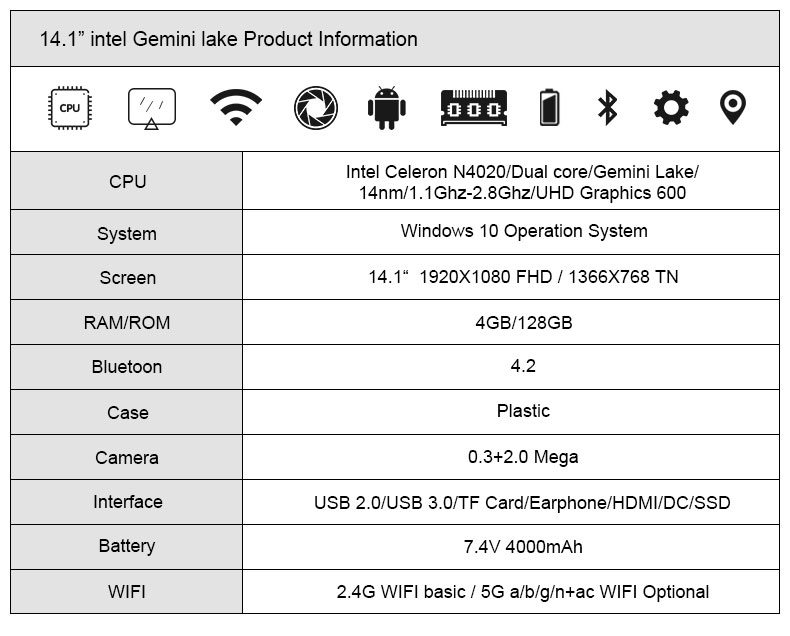Screen dimensions: 790x636
Task: Click the battery icon
Action: [x=549, y=107]
